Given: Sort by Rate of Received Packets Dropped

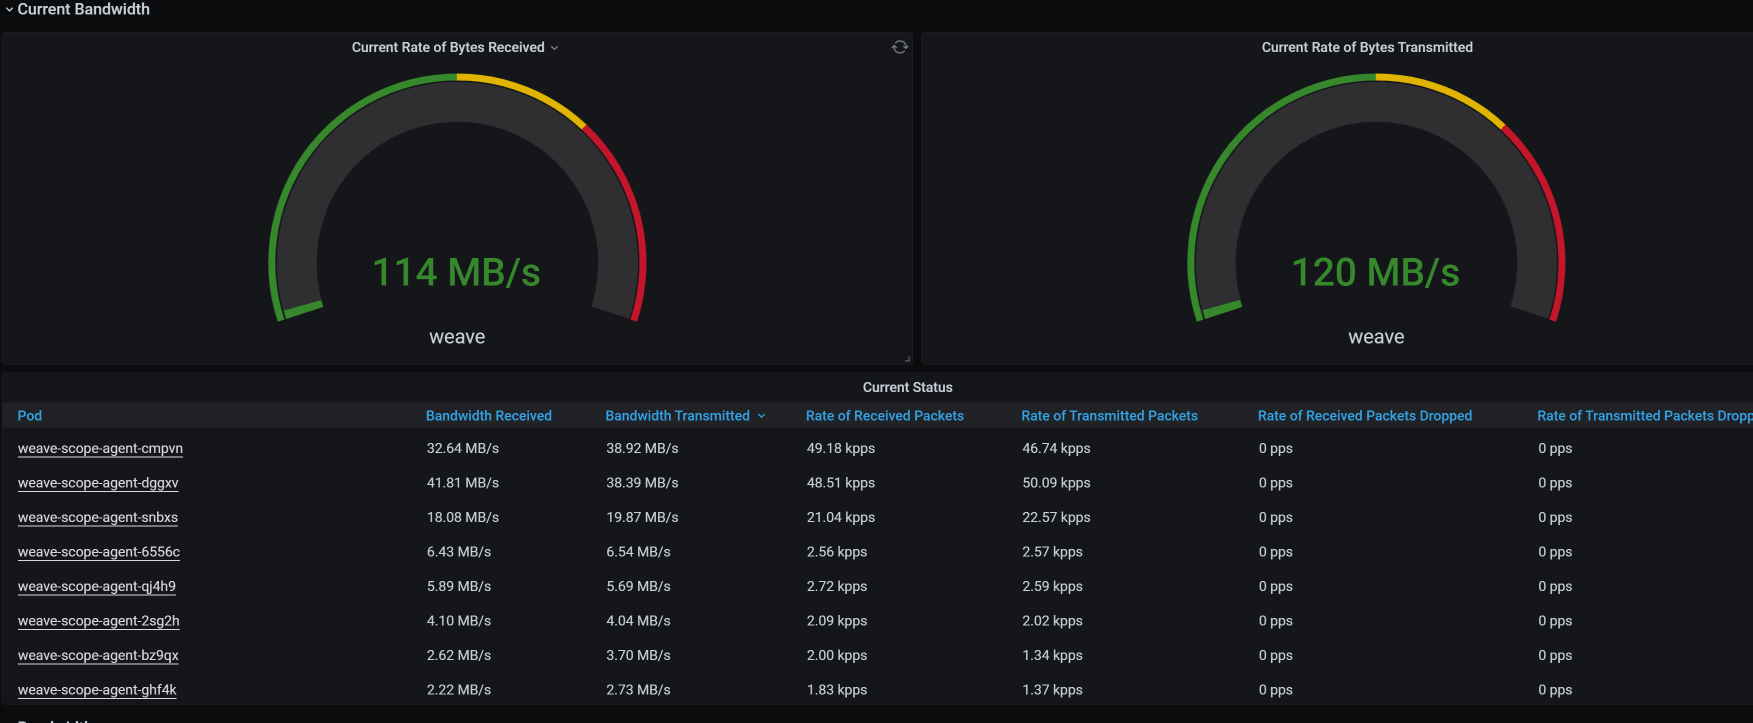Looking at the screenshot, I should pos(1364,416).
